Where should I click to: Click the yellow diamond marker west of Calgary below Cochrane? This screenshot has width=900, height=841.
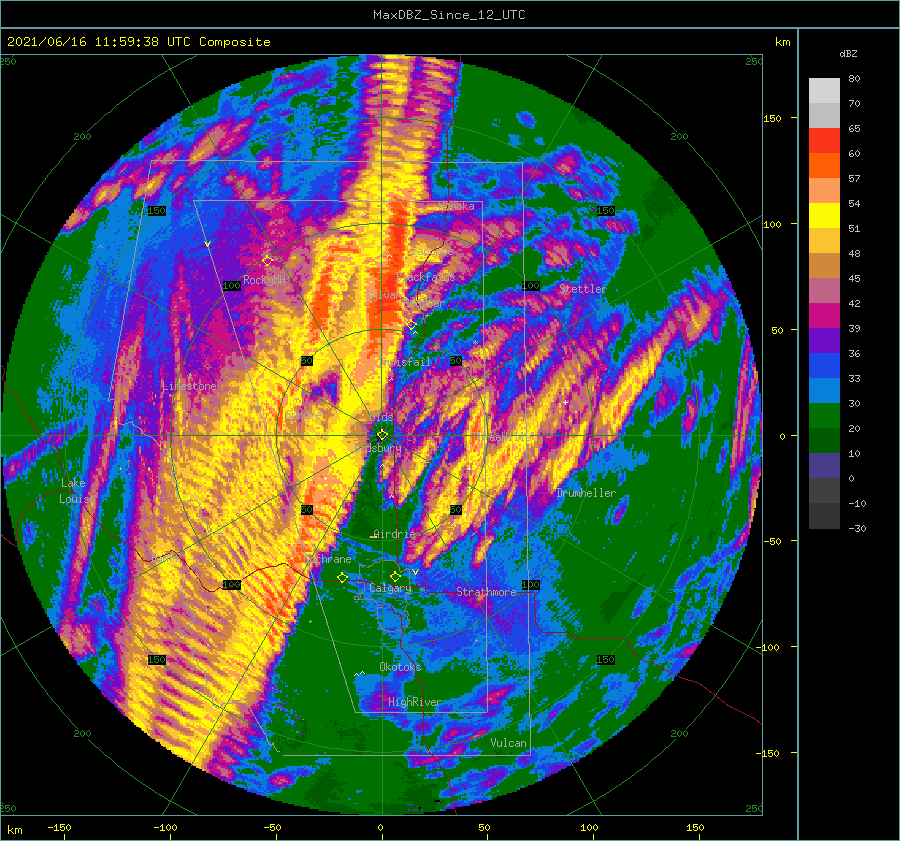coord(342,577)
